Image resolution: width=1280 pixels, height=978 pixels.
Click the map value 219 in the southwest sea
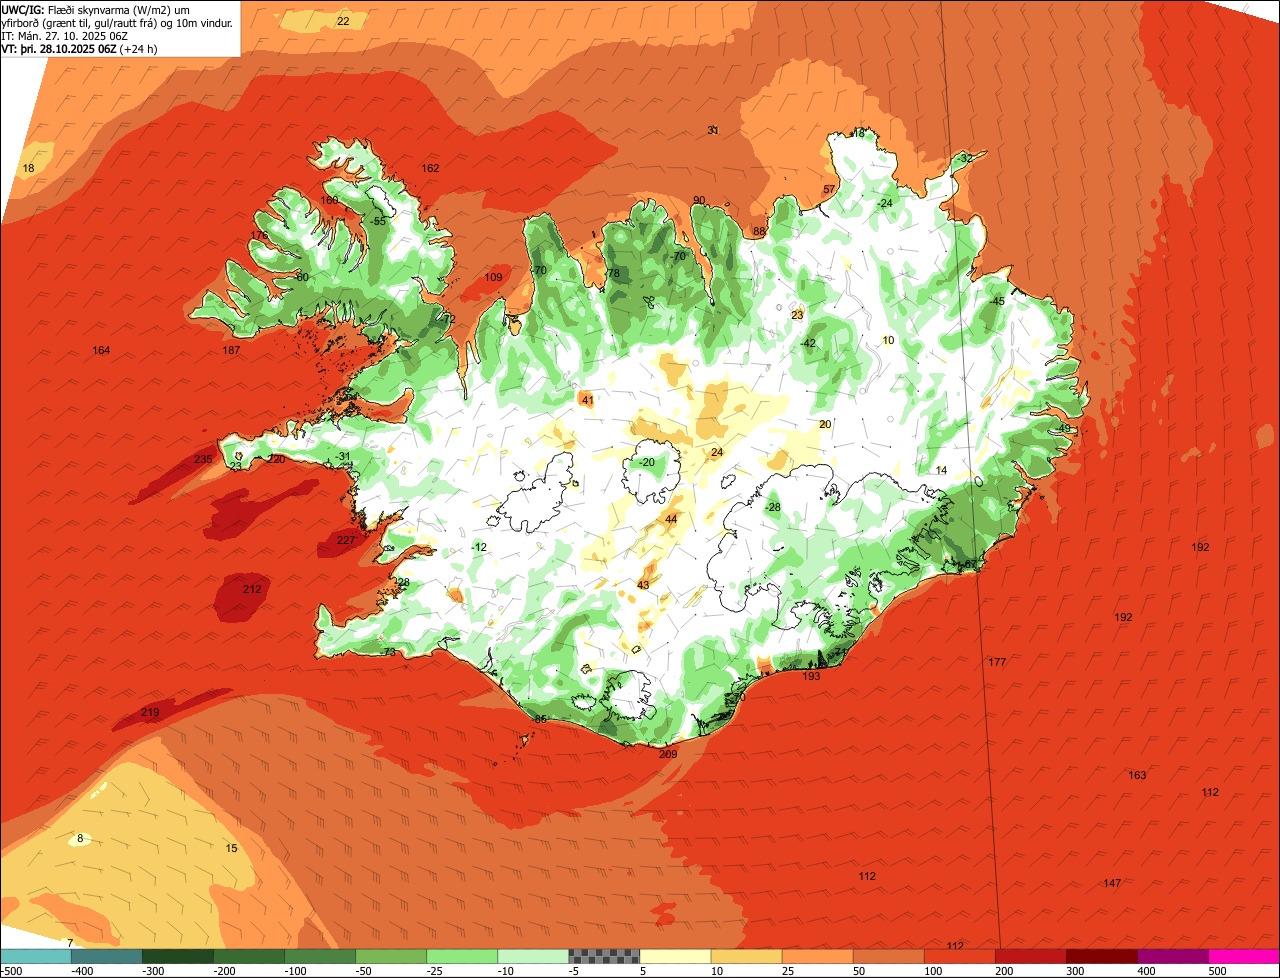click(150, 712)
